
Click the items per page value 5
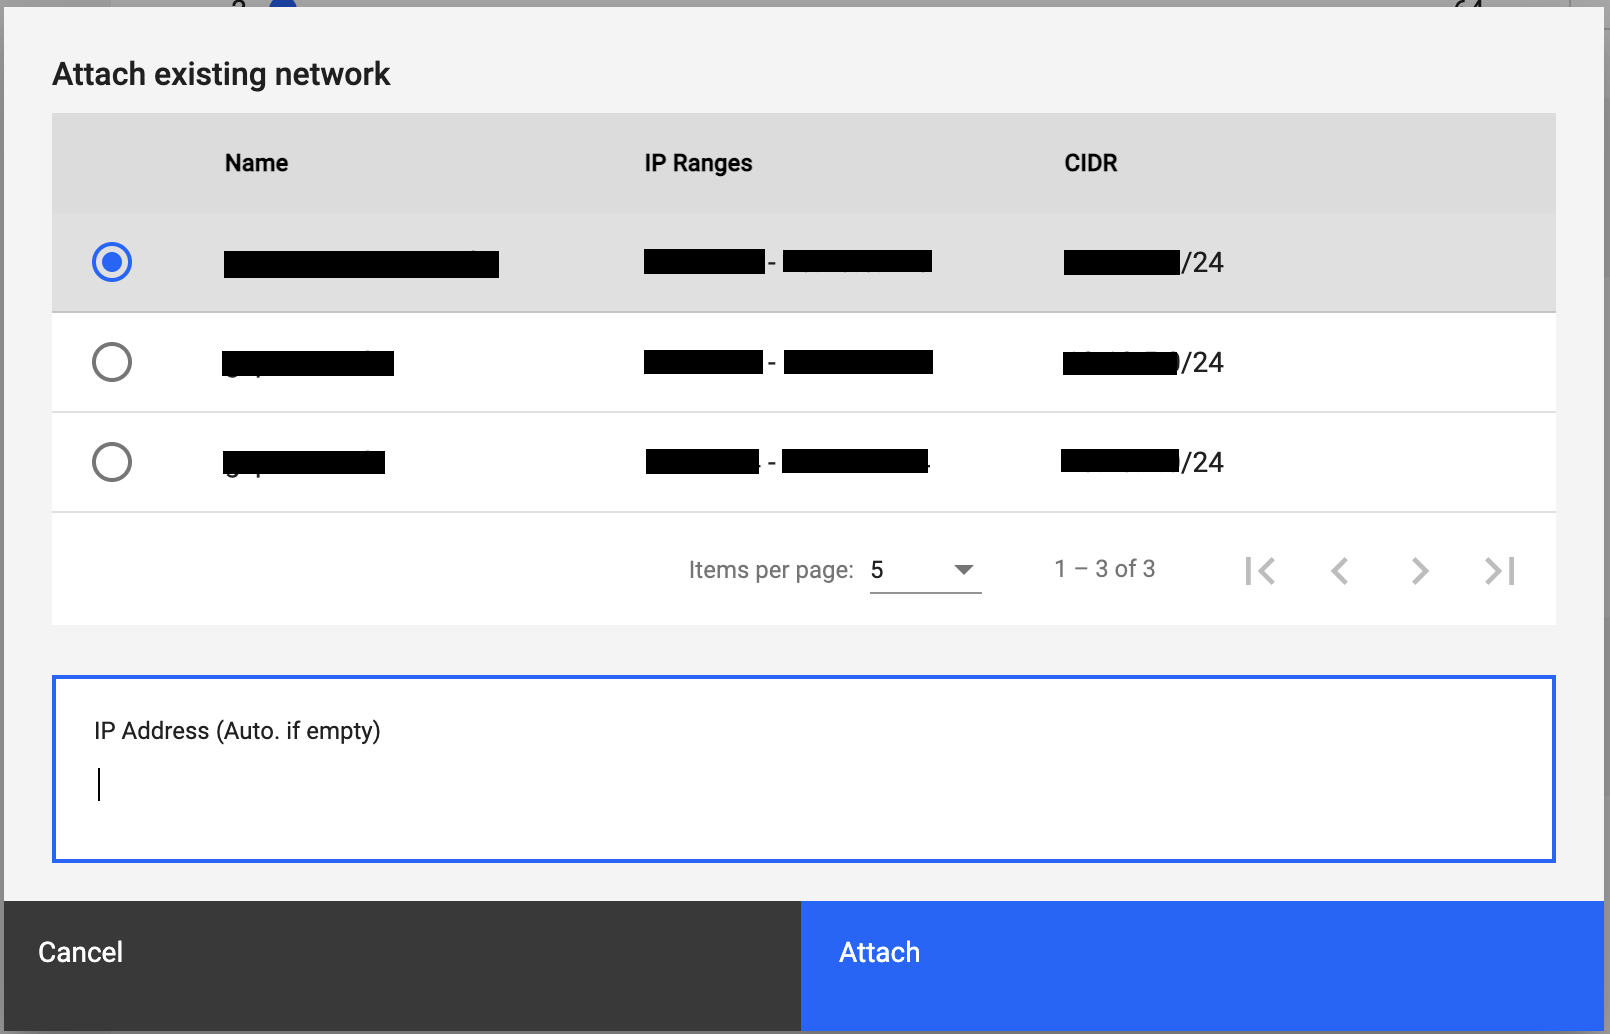point(878,570)
